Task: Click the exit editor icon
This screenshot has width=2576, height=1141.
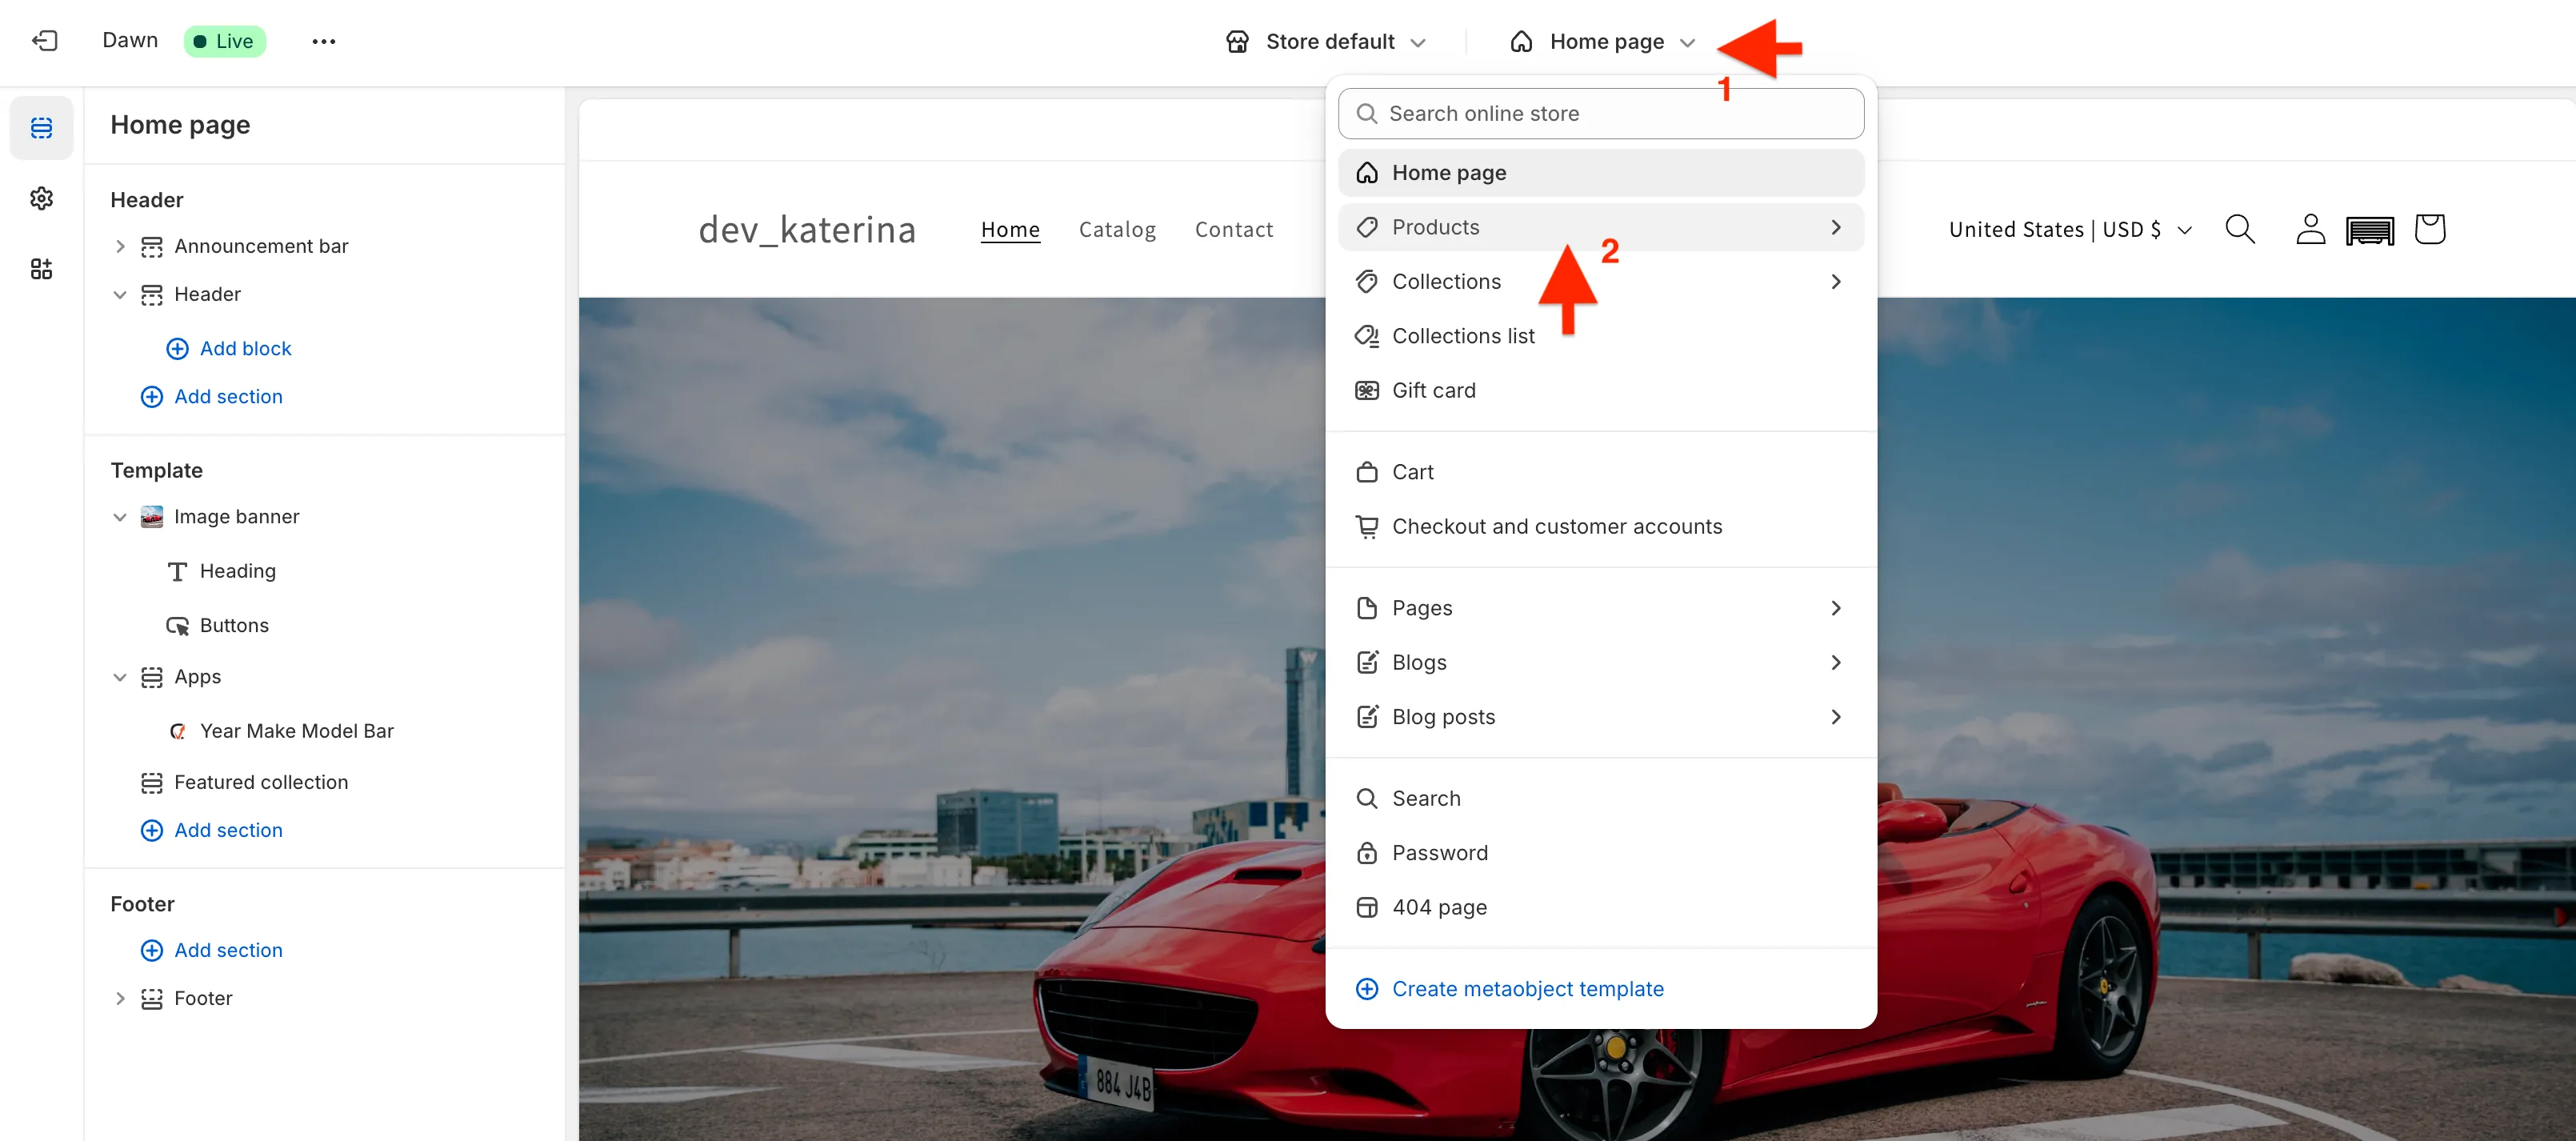Action: pos(44,41)
